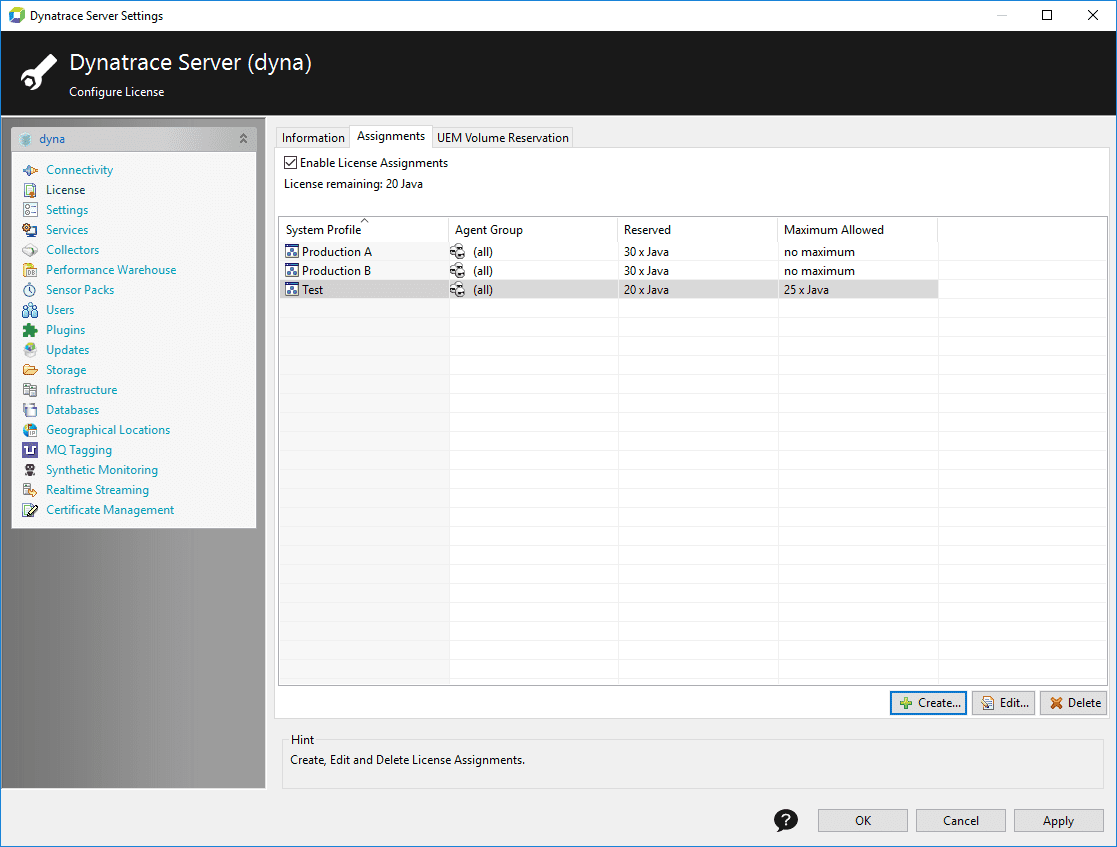Click the Connectivity sidebar icon
The image size is (1117, 847).
pyautogui.click(x=30, y=170)
